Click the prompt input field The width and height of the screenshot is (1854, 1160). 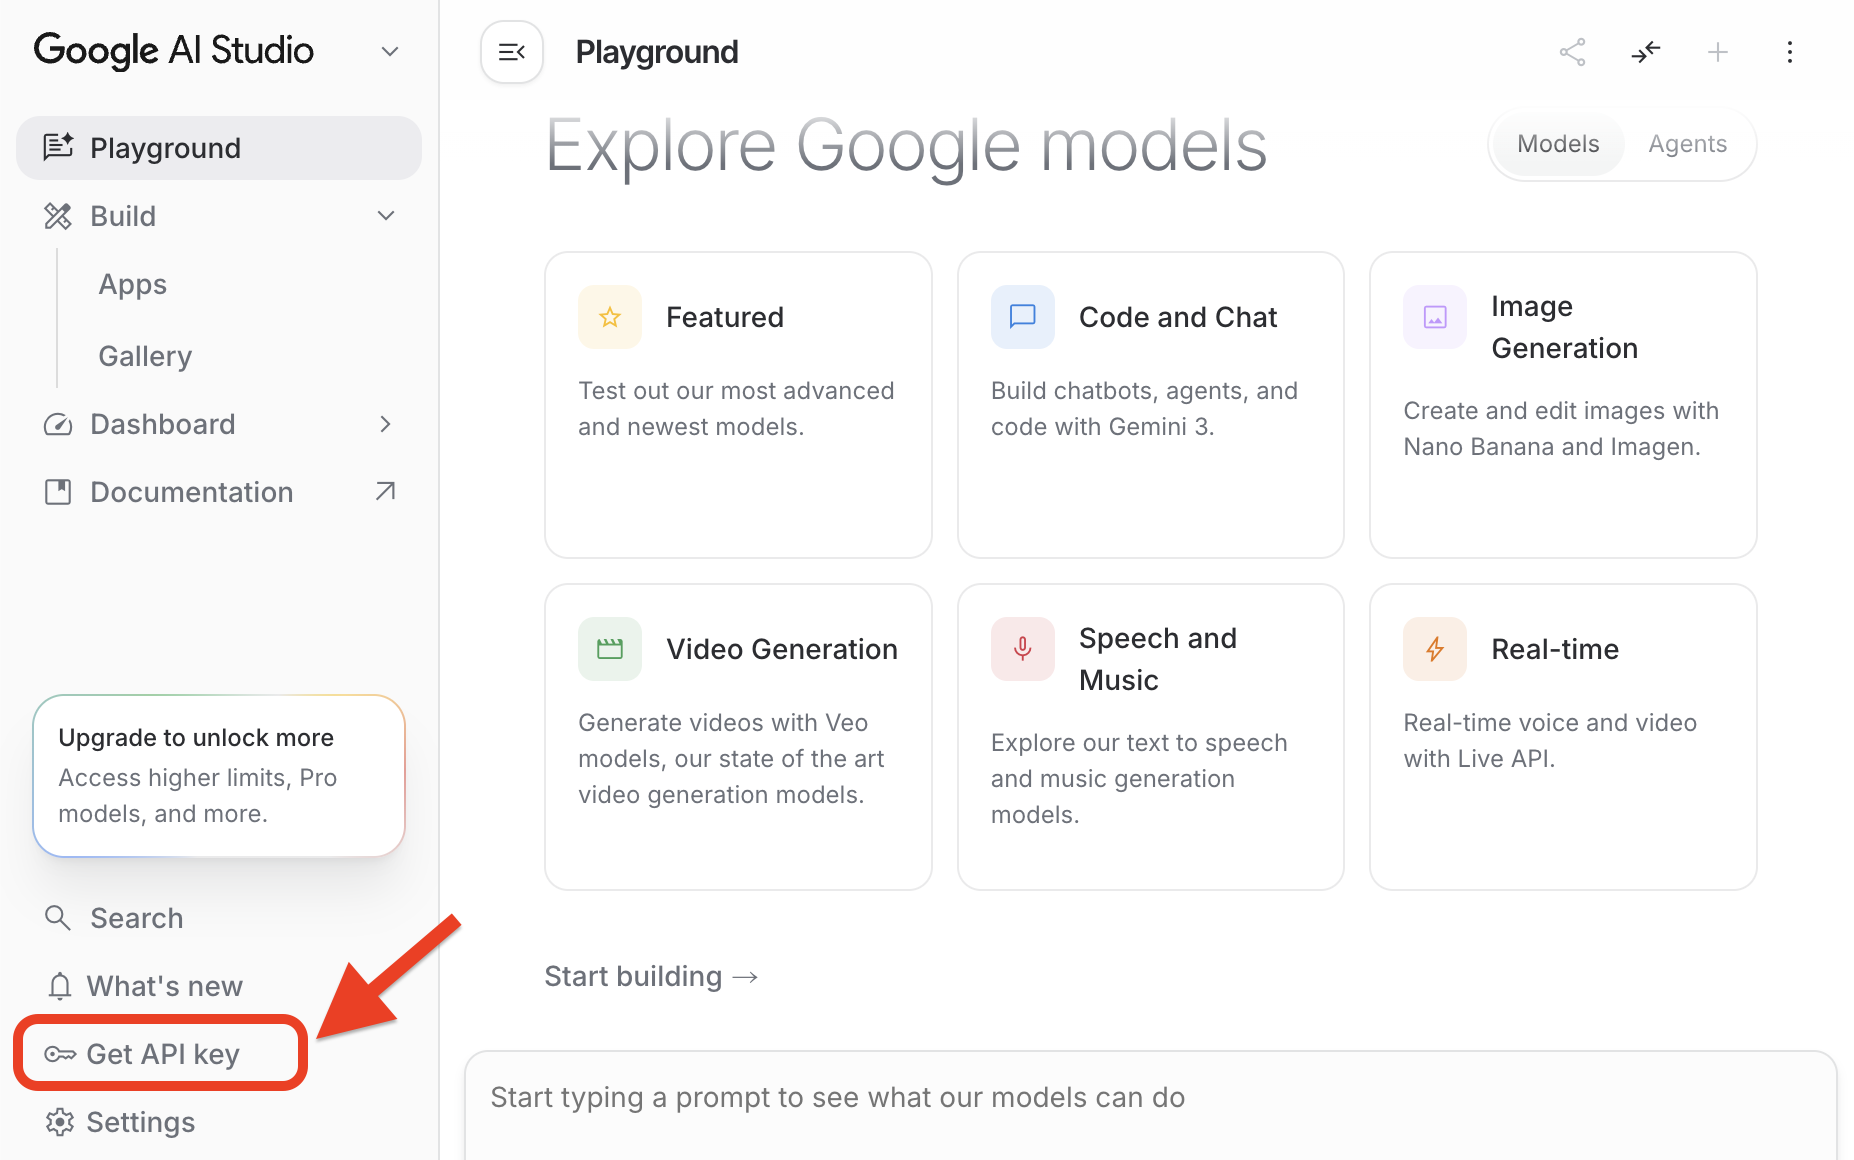tap(1150, 1105)
